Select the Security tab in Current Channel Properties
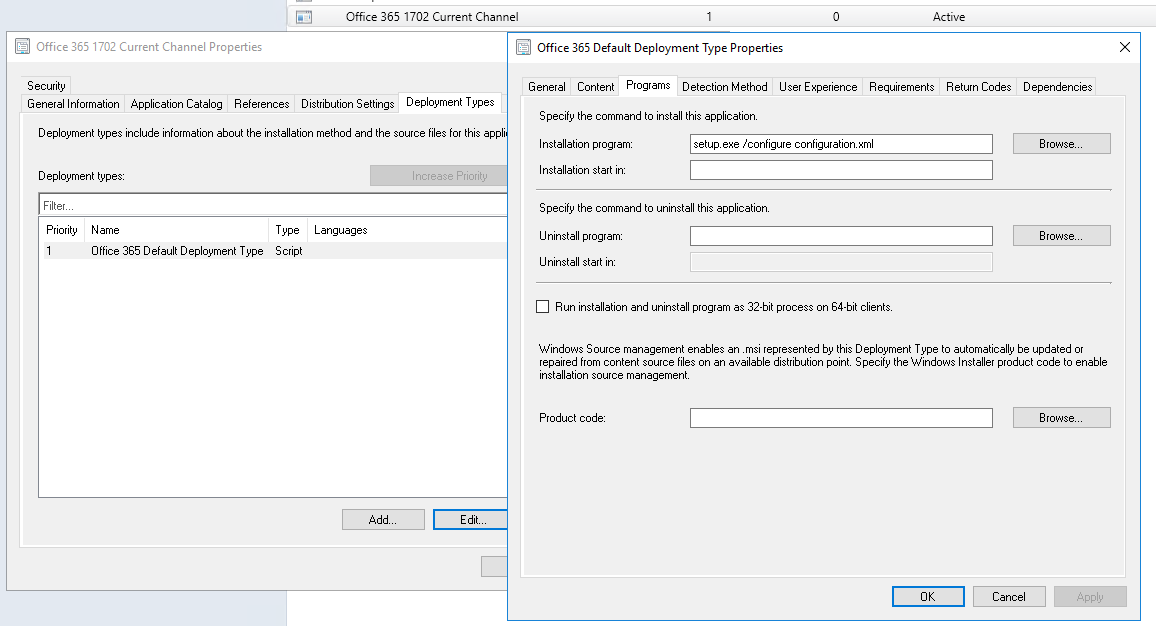1156x626 pixels. point(46,86)
